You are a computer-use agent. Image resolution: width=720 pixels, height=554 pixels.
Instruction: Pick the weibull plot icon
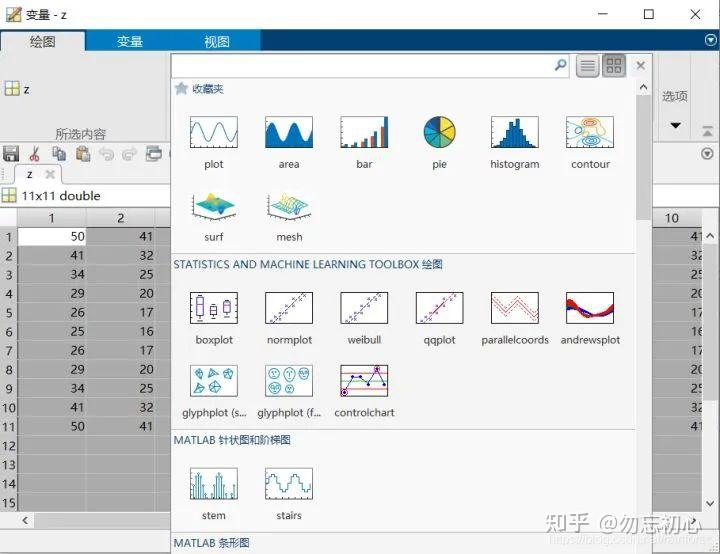coord(364,308)
